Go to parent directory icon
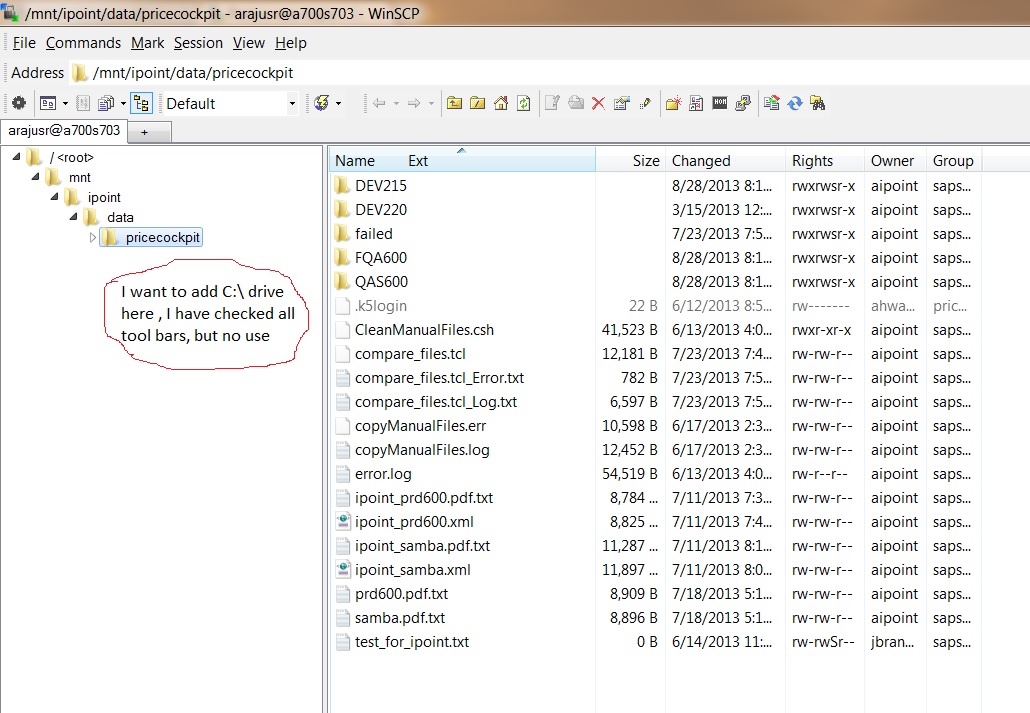This screenshot has height=713, width=1030. pos(455,103)
